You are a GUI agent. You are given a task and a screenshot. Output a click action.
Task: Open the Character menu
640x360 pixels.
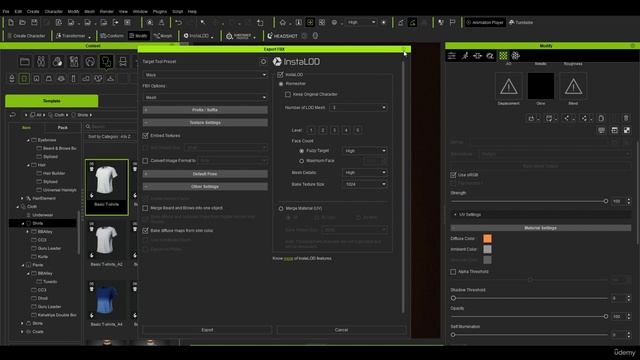tap(53, 11)
